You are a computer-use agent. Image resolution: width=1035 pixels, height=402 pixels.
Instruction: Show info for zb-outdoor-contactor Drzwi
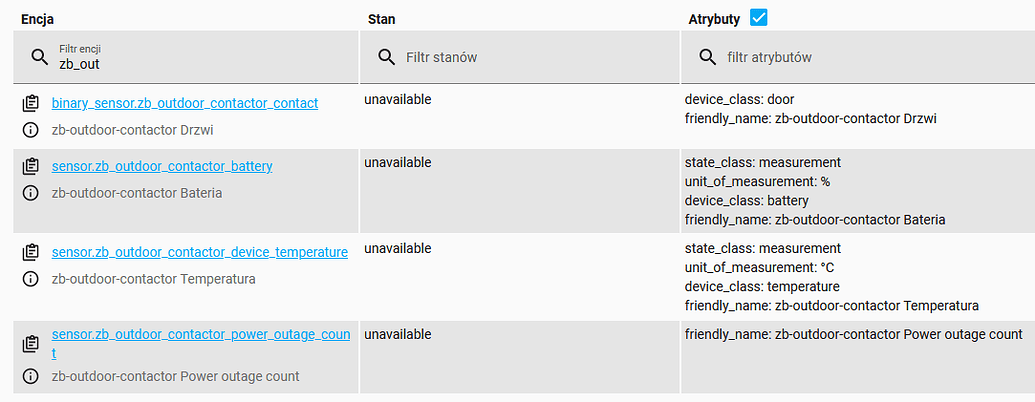[30, 130]
